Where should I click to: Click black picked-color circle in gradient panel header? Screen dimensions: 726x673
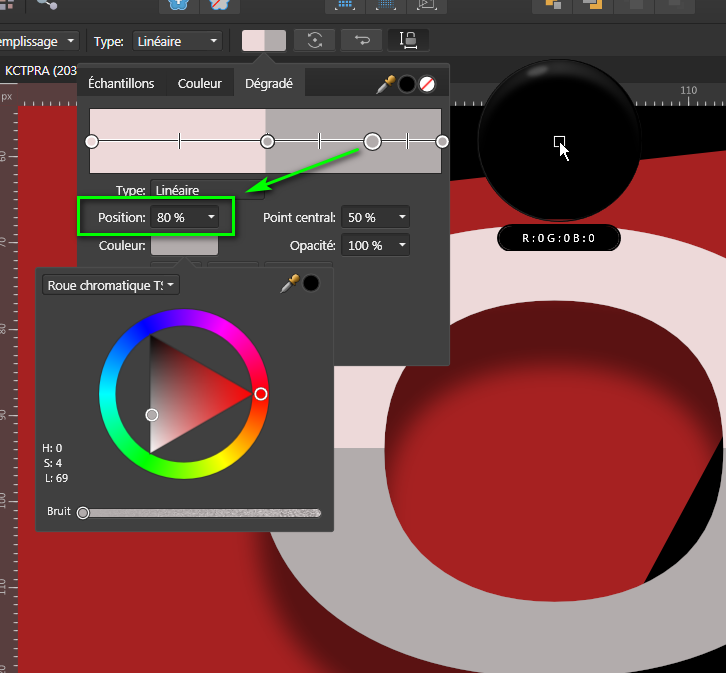(x=407, y=85)
